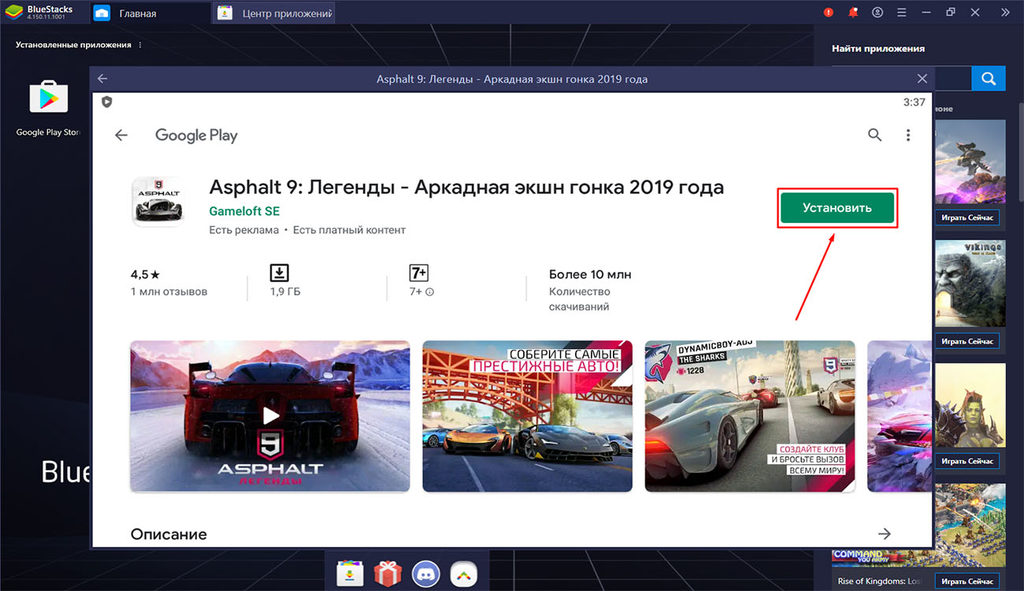The height and width of the screenshot is (591, 1024).
Task: Click the Asphalt 9 app icon
Action: [x=158, y=201]
